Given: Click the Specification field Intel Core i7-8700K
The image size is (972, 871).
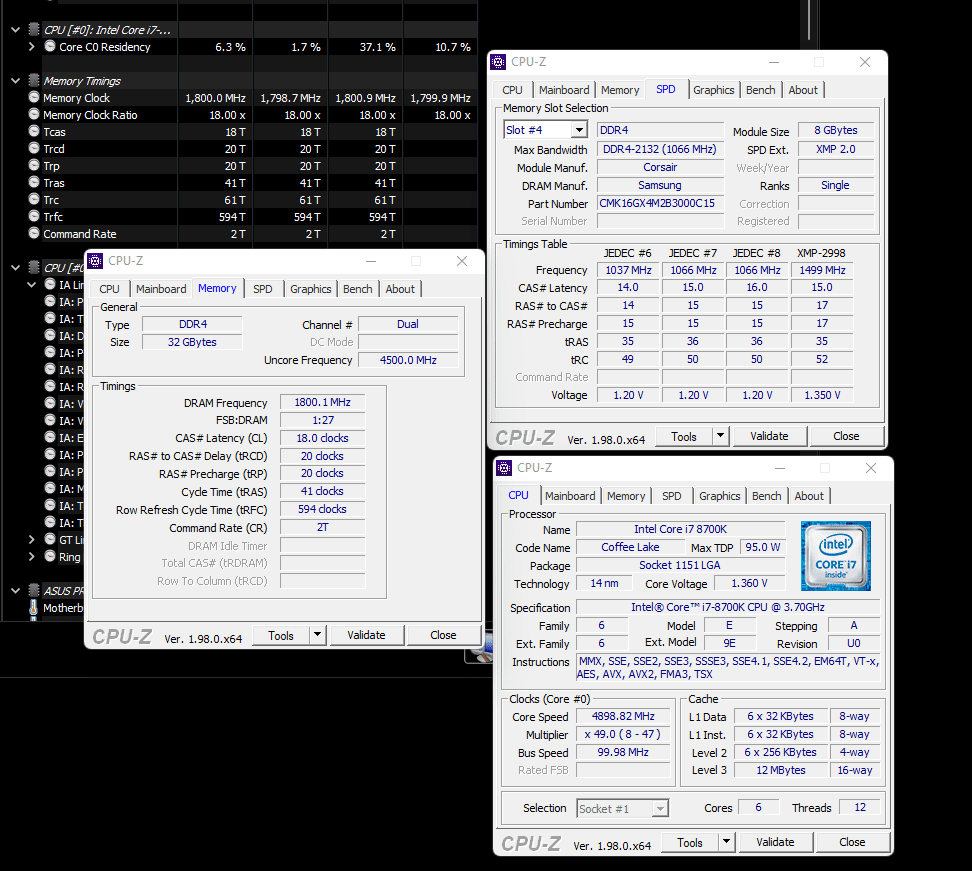Looking at the screenshot, I should 728,607.
